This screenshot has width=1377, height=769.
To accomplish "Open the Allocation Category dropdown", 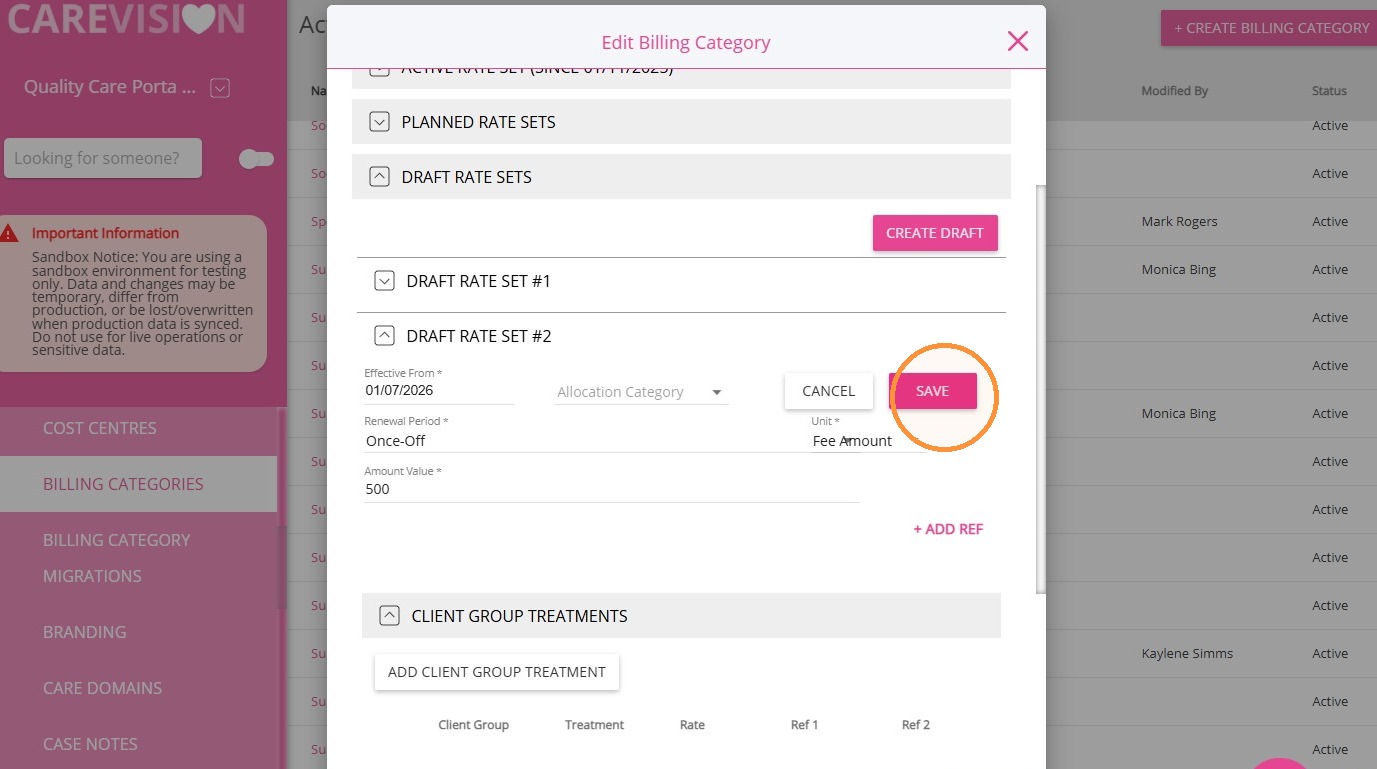I will tap(642, 392).
